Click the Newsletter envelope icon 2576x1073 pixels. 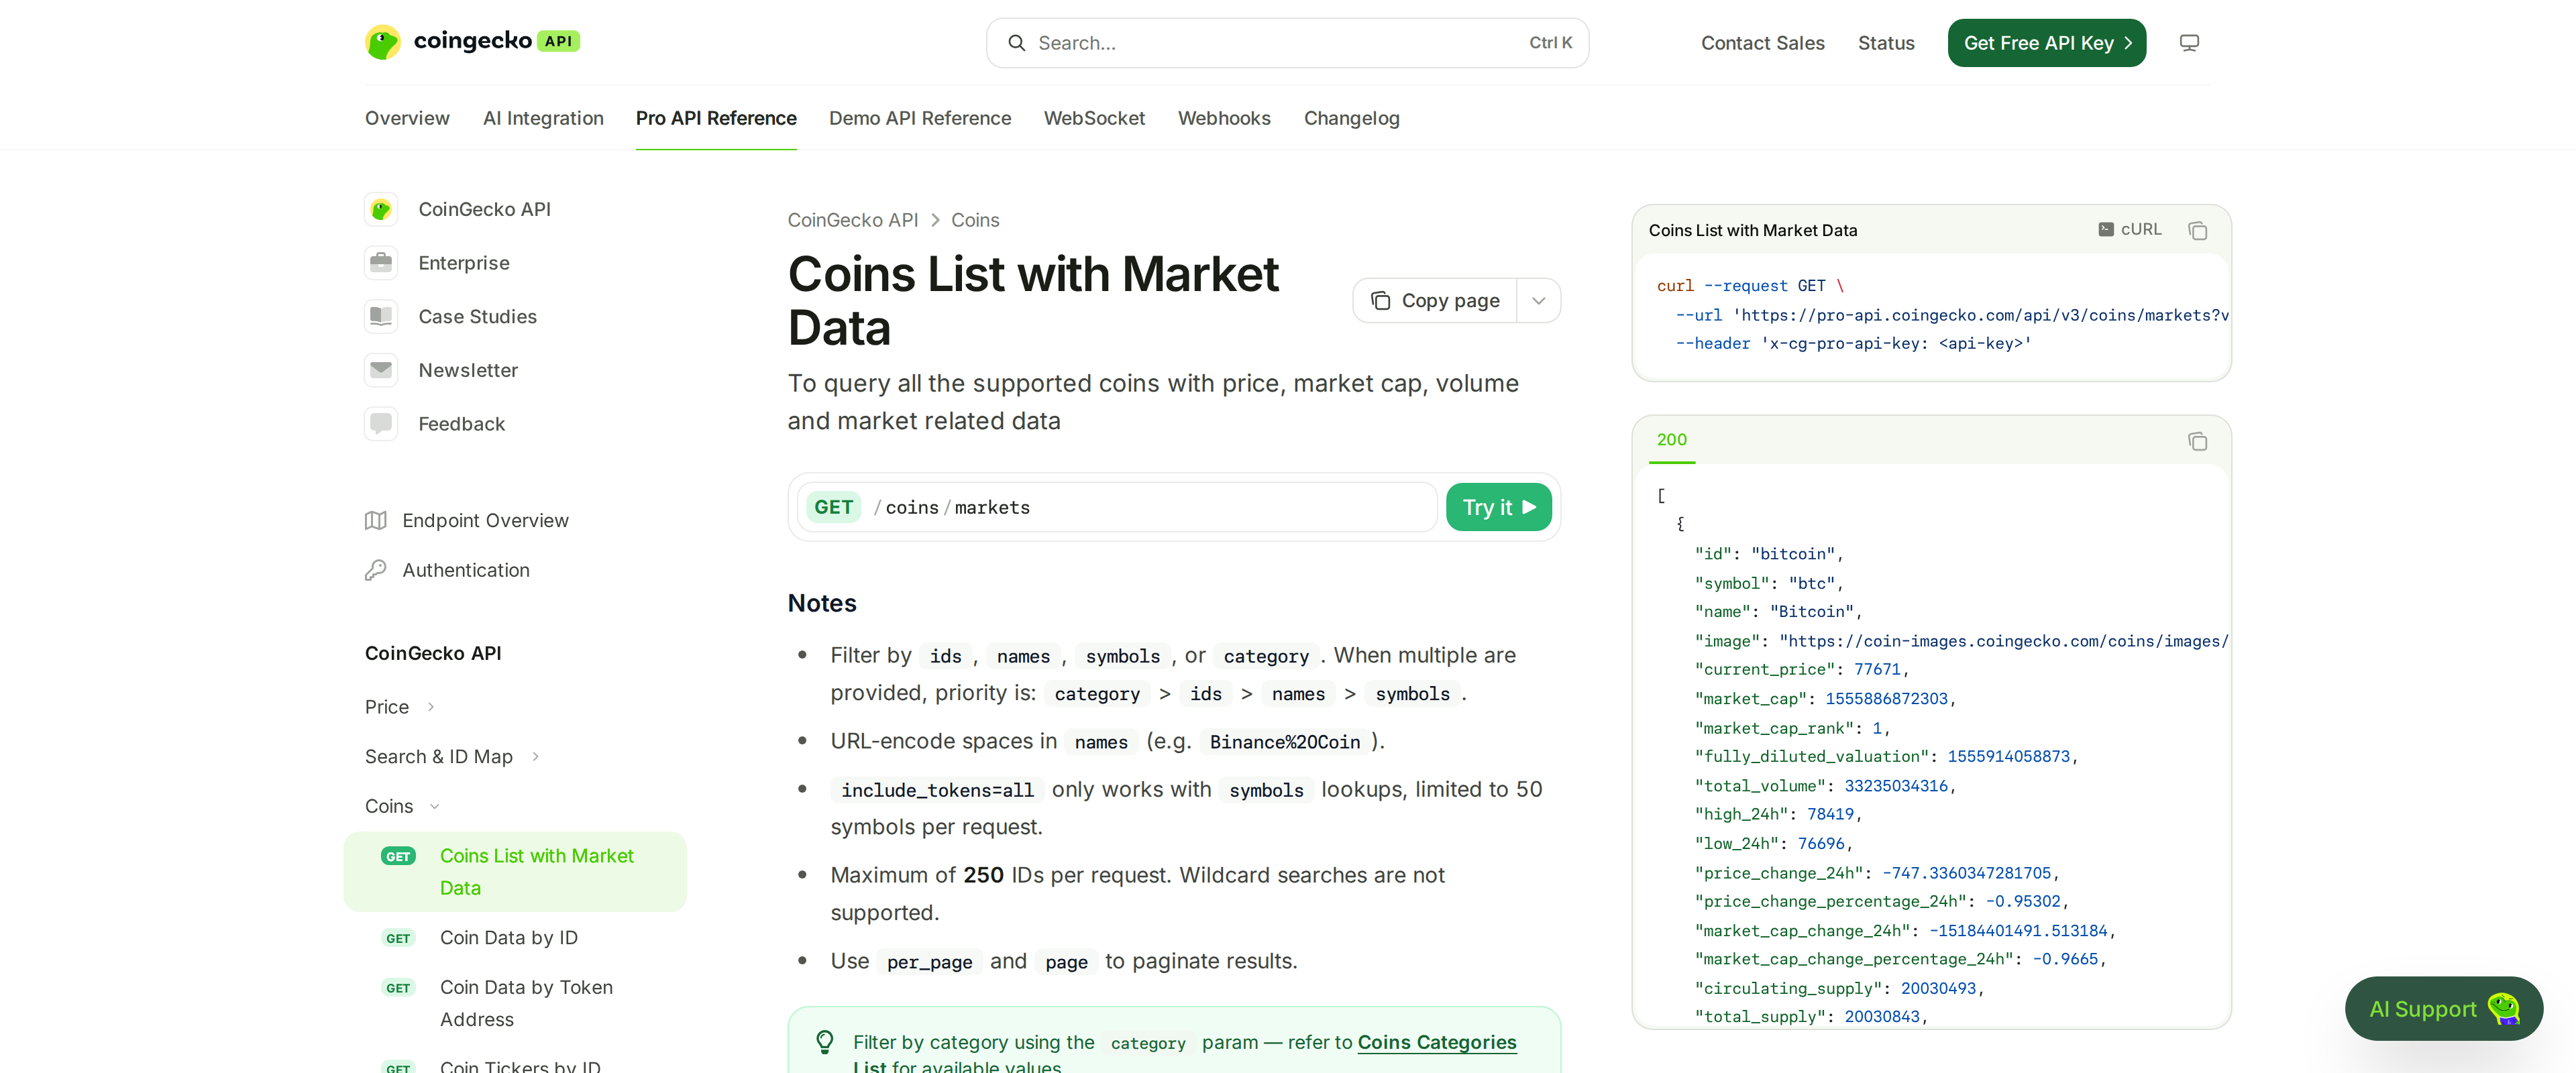381,370
